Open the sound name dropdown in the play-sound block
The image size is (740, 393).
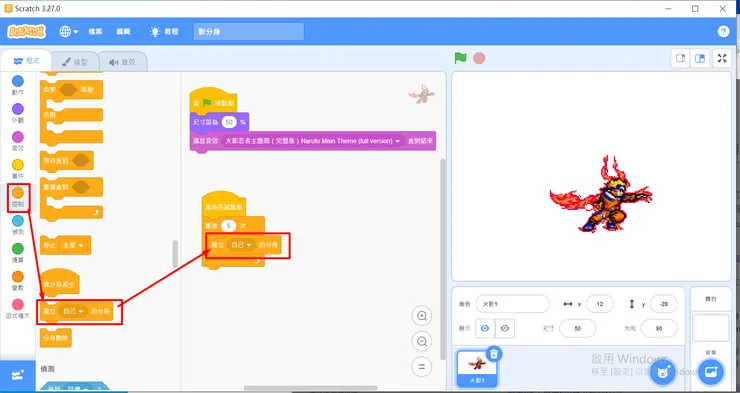pyautogui.click(x=313, y=141)
